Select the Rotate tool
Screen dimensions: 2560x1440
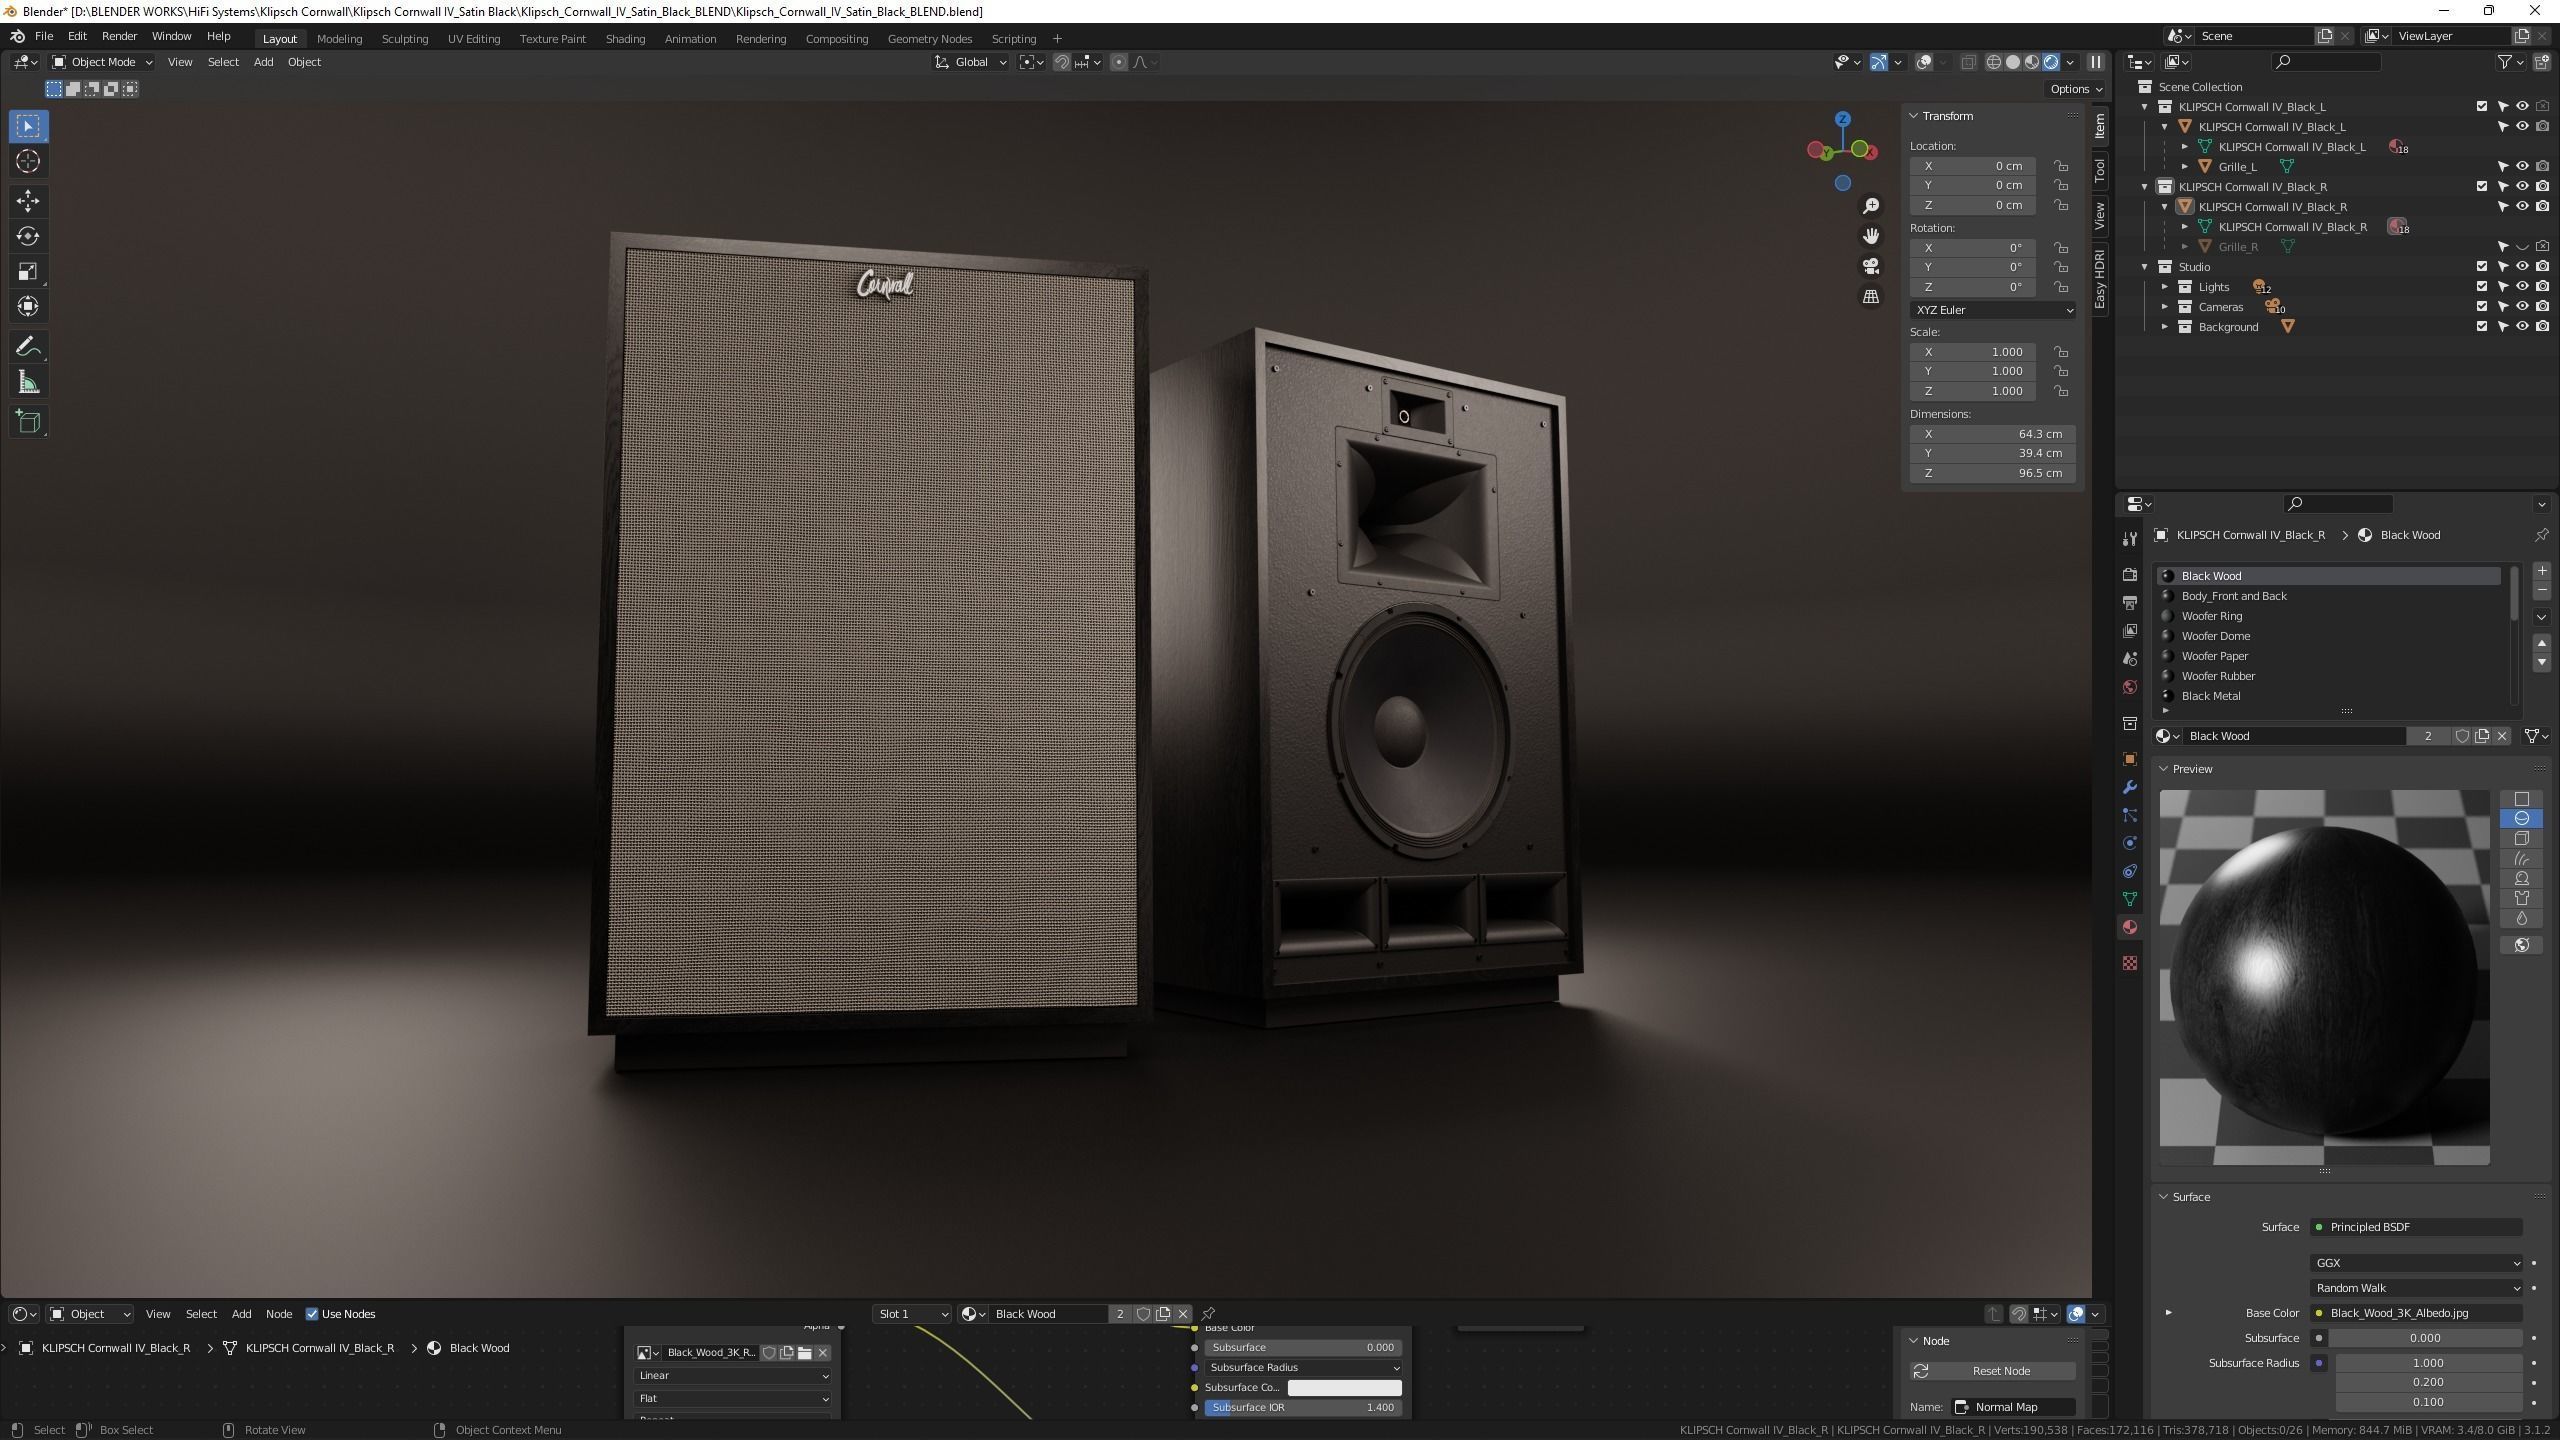click(x=28, y=236)
